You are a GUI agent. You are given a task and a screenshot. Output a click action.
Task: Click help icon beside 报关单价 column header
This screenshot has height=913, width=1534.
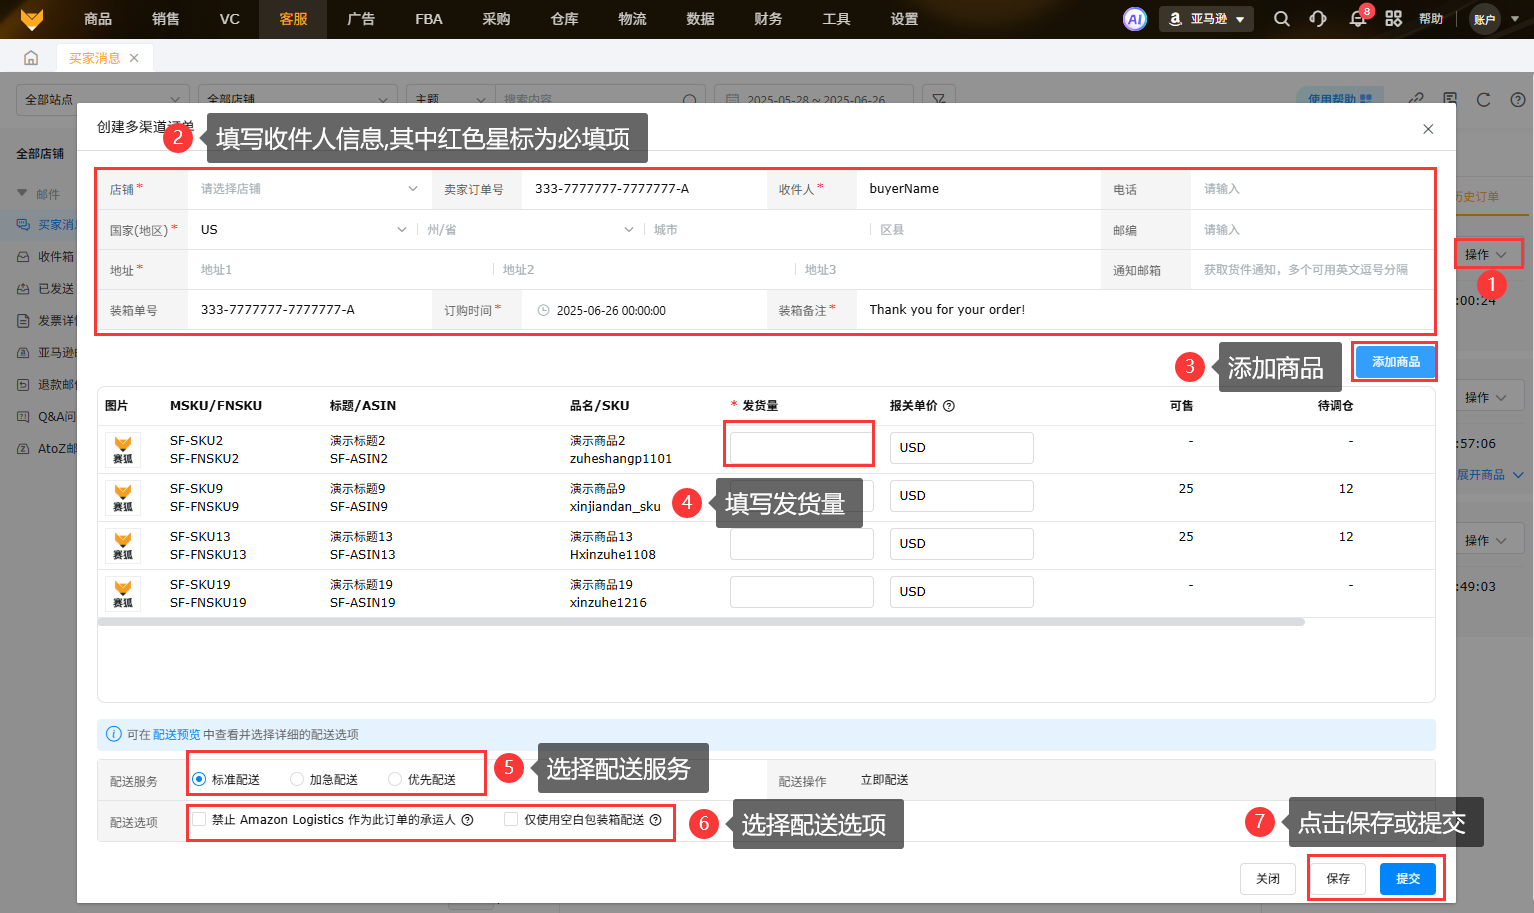pyautogui.click(x=949, y=406)
